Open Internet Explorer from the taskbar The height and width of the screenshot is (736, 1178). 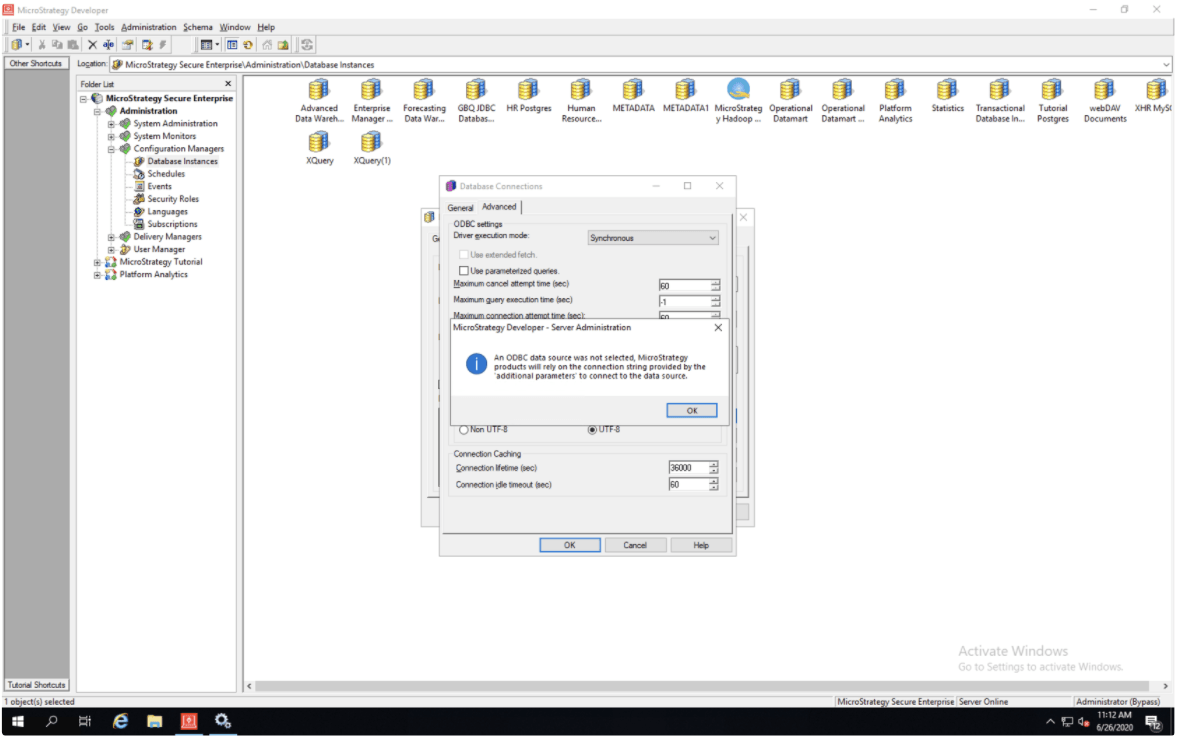(x=121, y=720)
